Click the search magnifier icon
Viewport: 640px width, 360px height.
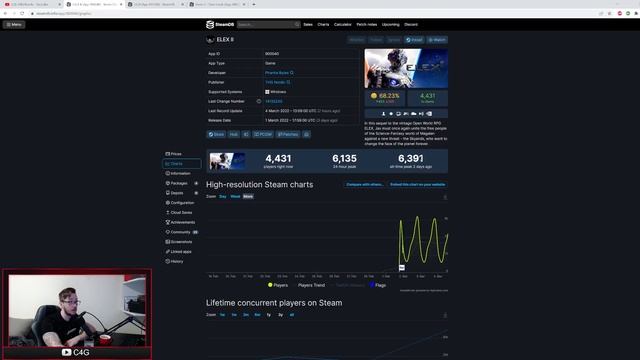(297, 24)
